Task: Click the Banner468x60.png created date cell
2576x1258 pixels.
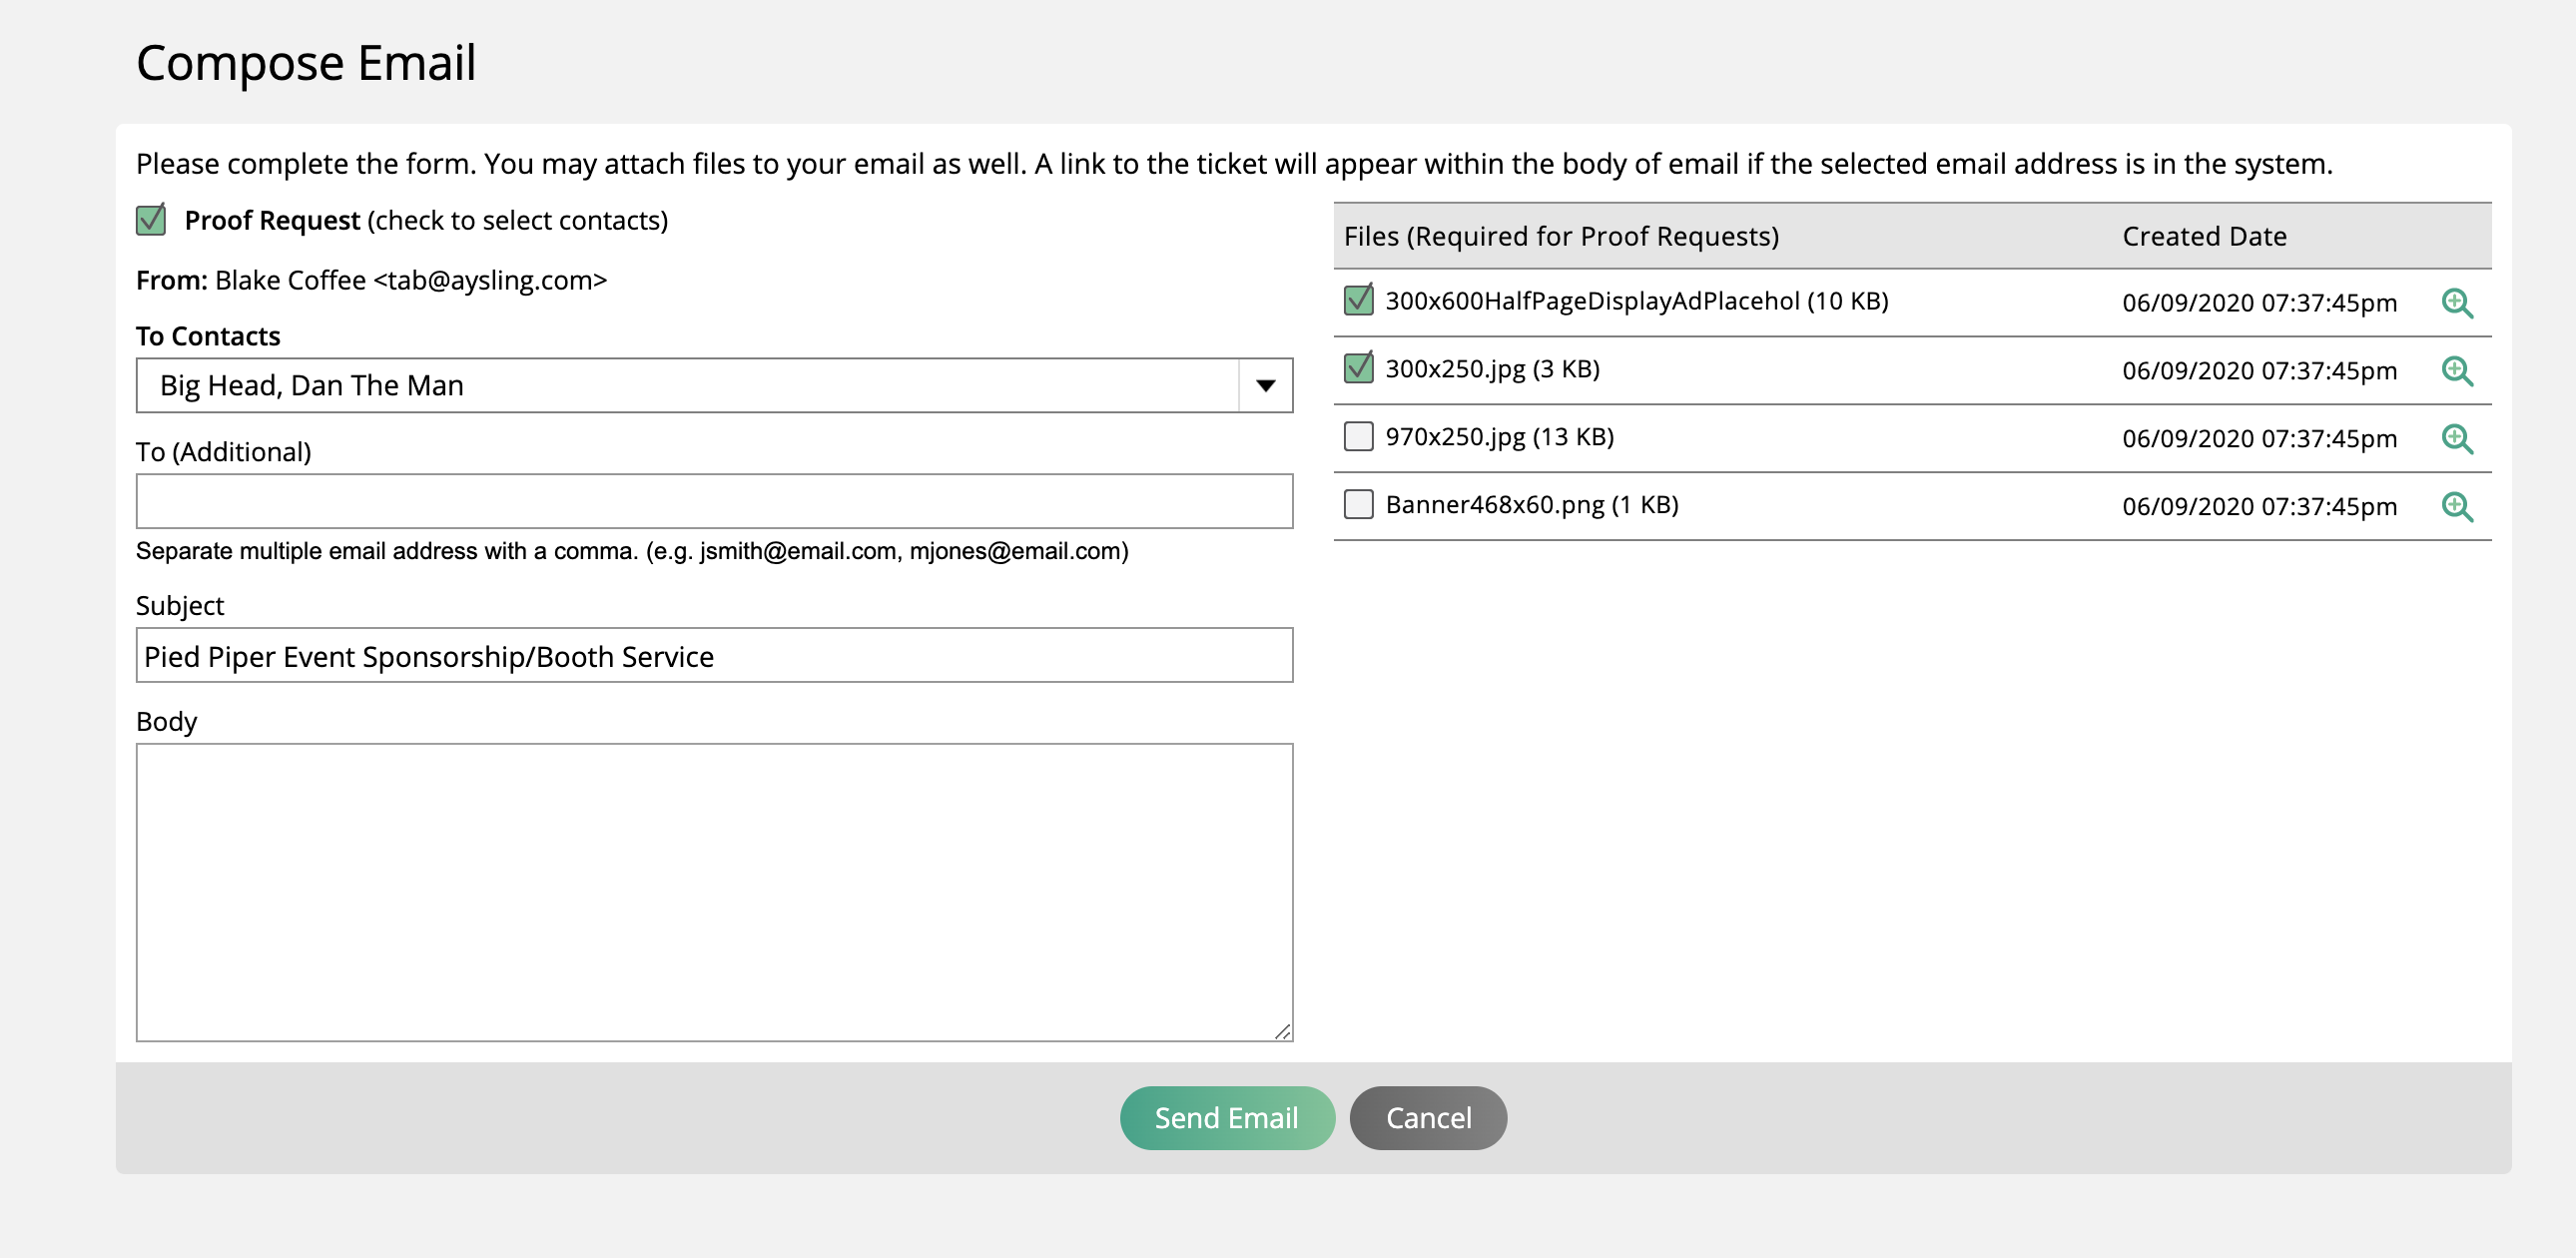Action: 2259,507
